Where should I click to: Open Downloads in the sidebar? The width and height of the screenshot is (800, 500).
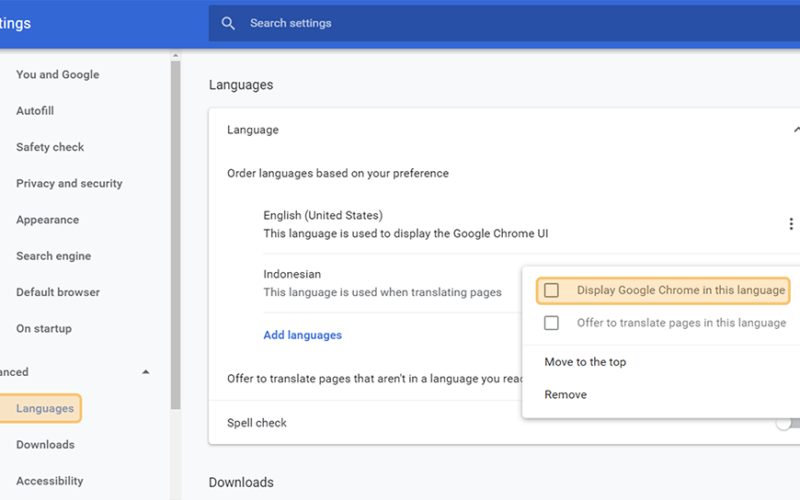(x=45, y=444)
